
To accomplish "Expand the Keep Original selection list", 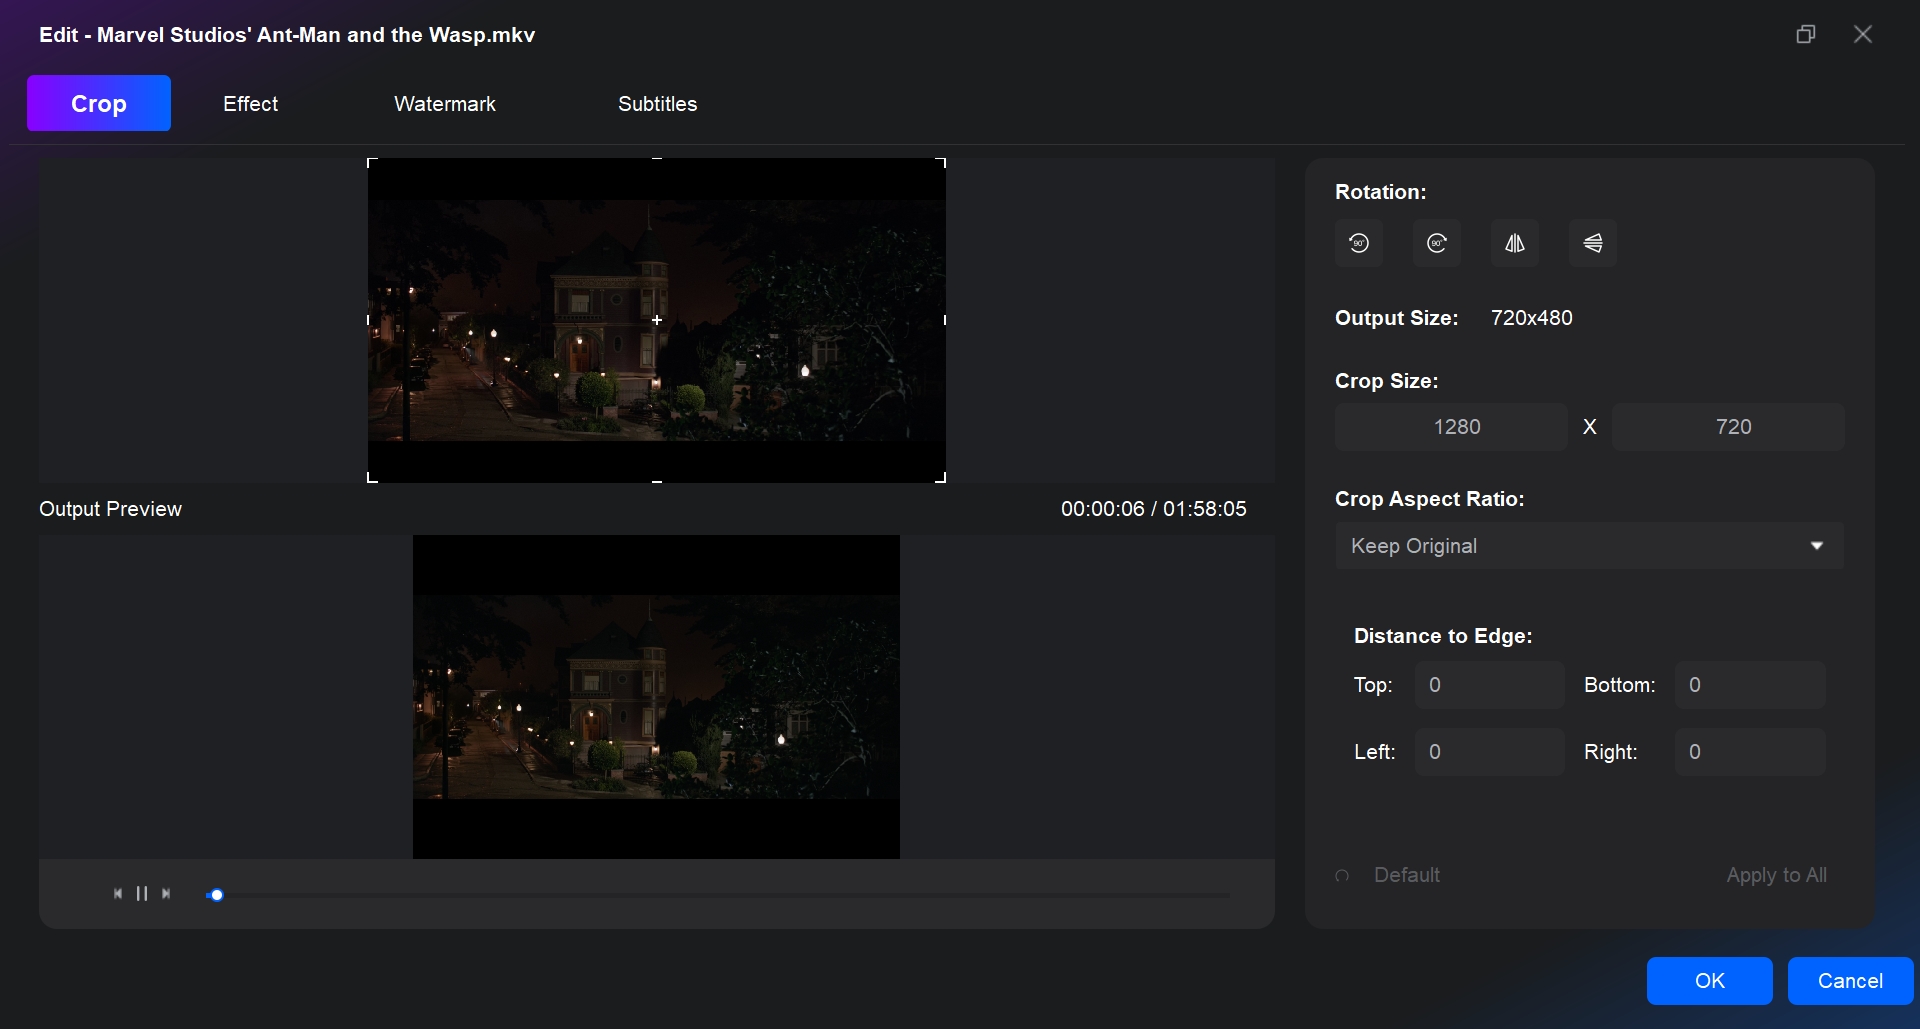I will point(1589,546).
